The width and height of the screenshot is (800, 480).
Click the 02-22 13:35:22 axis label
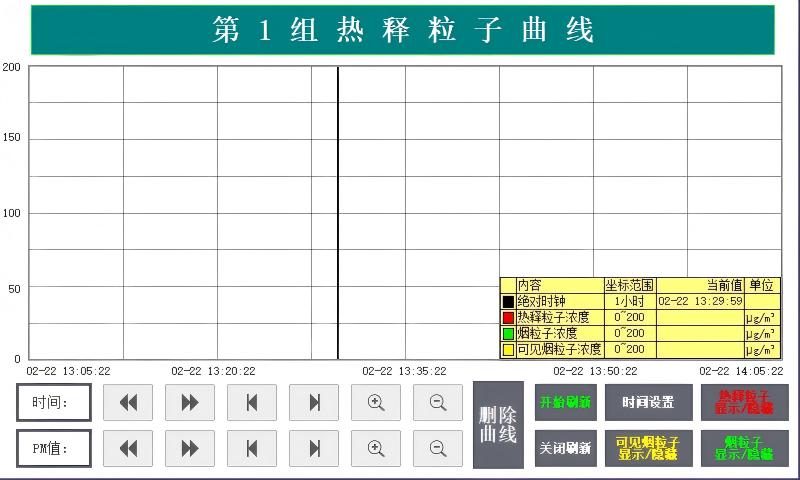click(x=404, y=371)
